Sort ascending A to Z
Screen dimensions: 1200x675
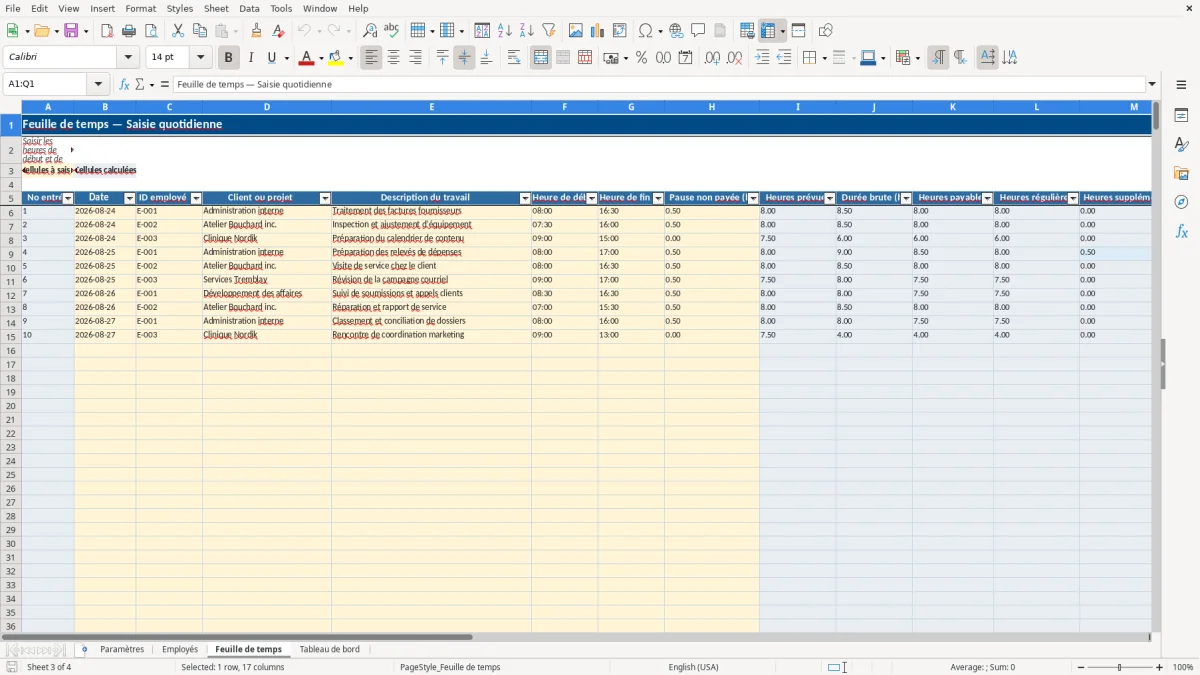click(x=505, y=31)
